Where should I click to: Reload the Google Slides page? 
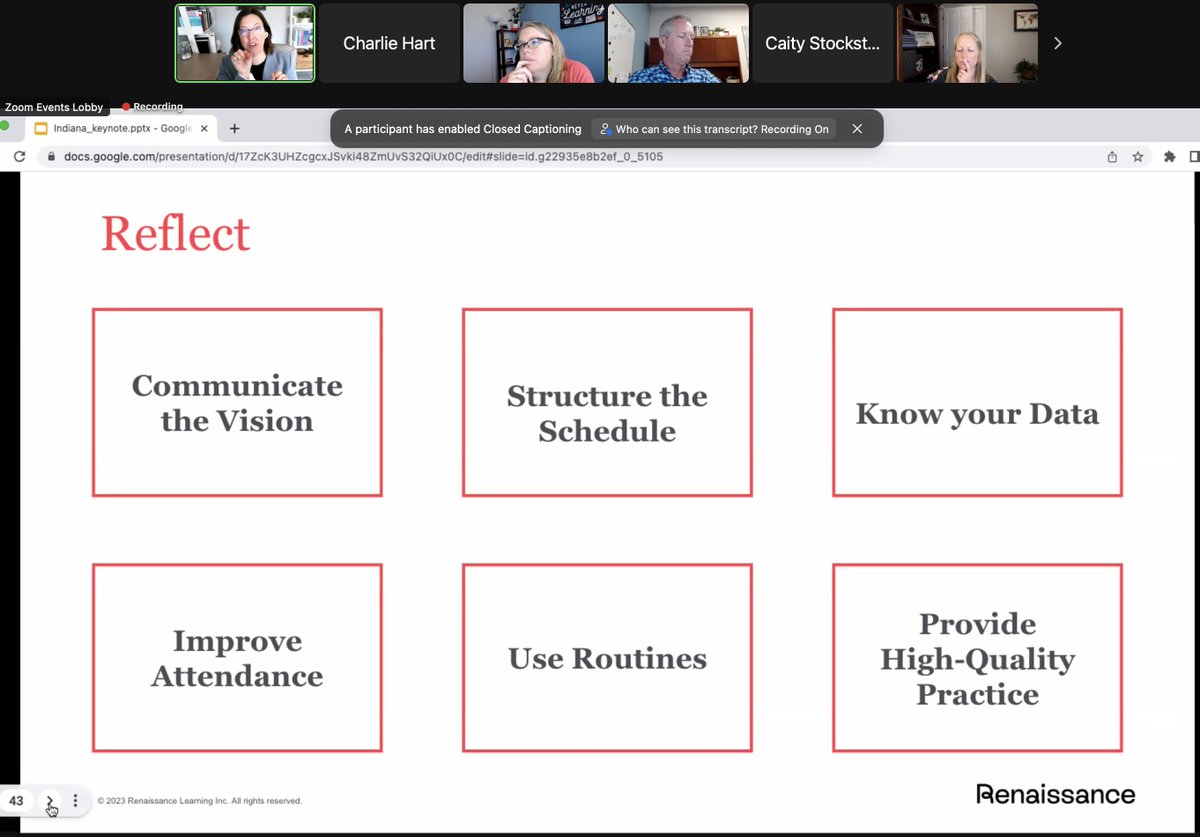20,157
